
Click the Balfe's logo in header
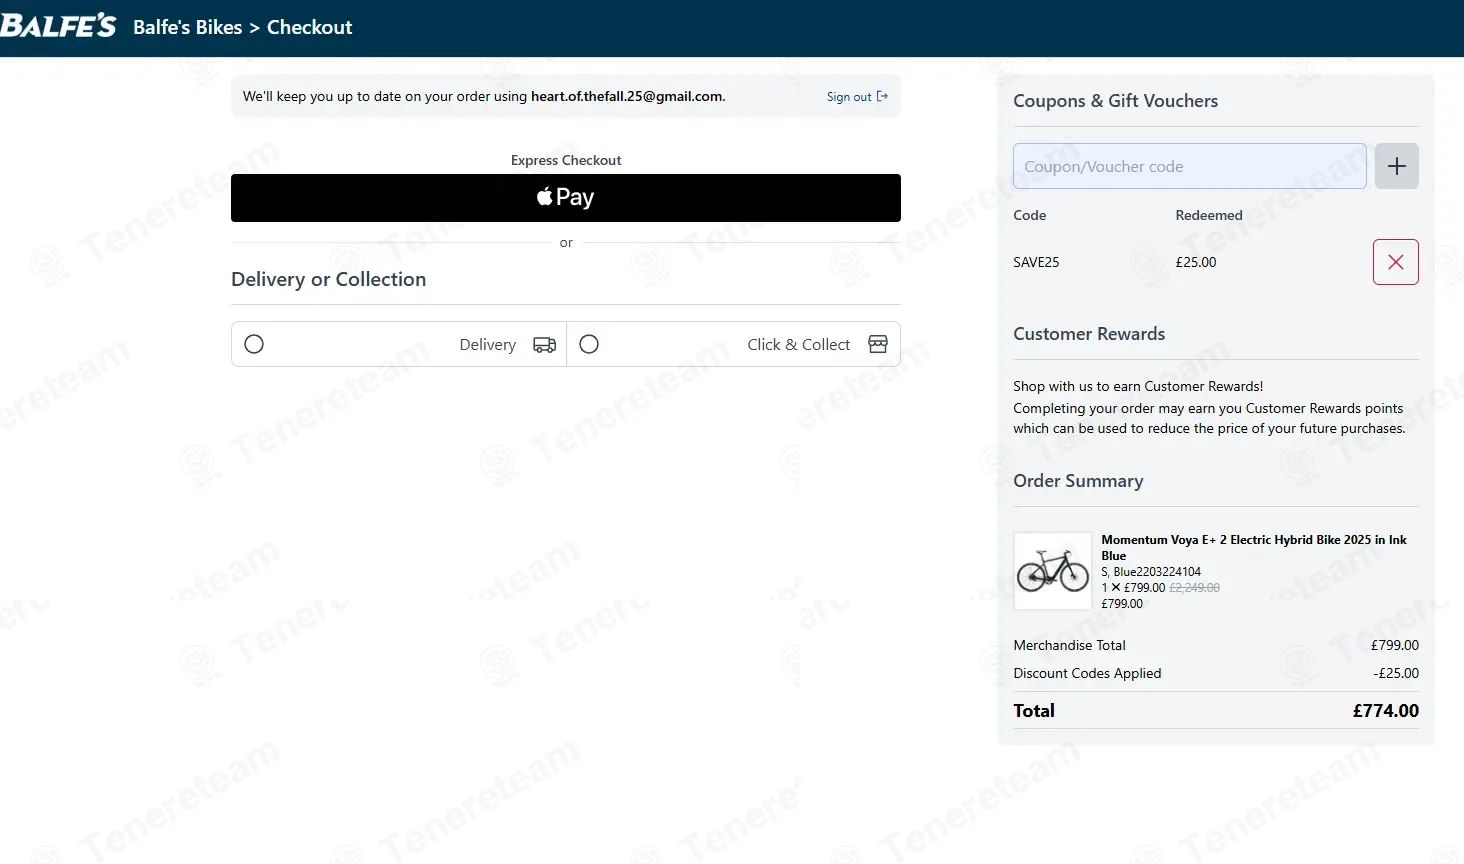[58, 26]
